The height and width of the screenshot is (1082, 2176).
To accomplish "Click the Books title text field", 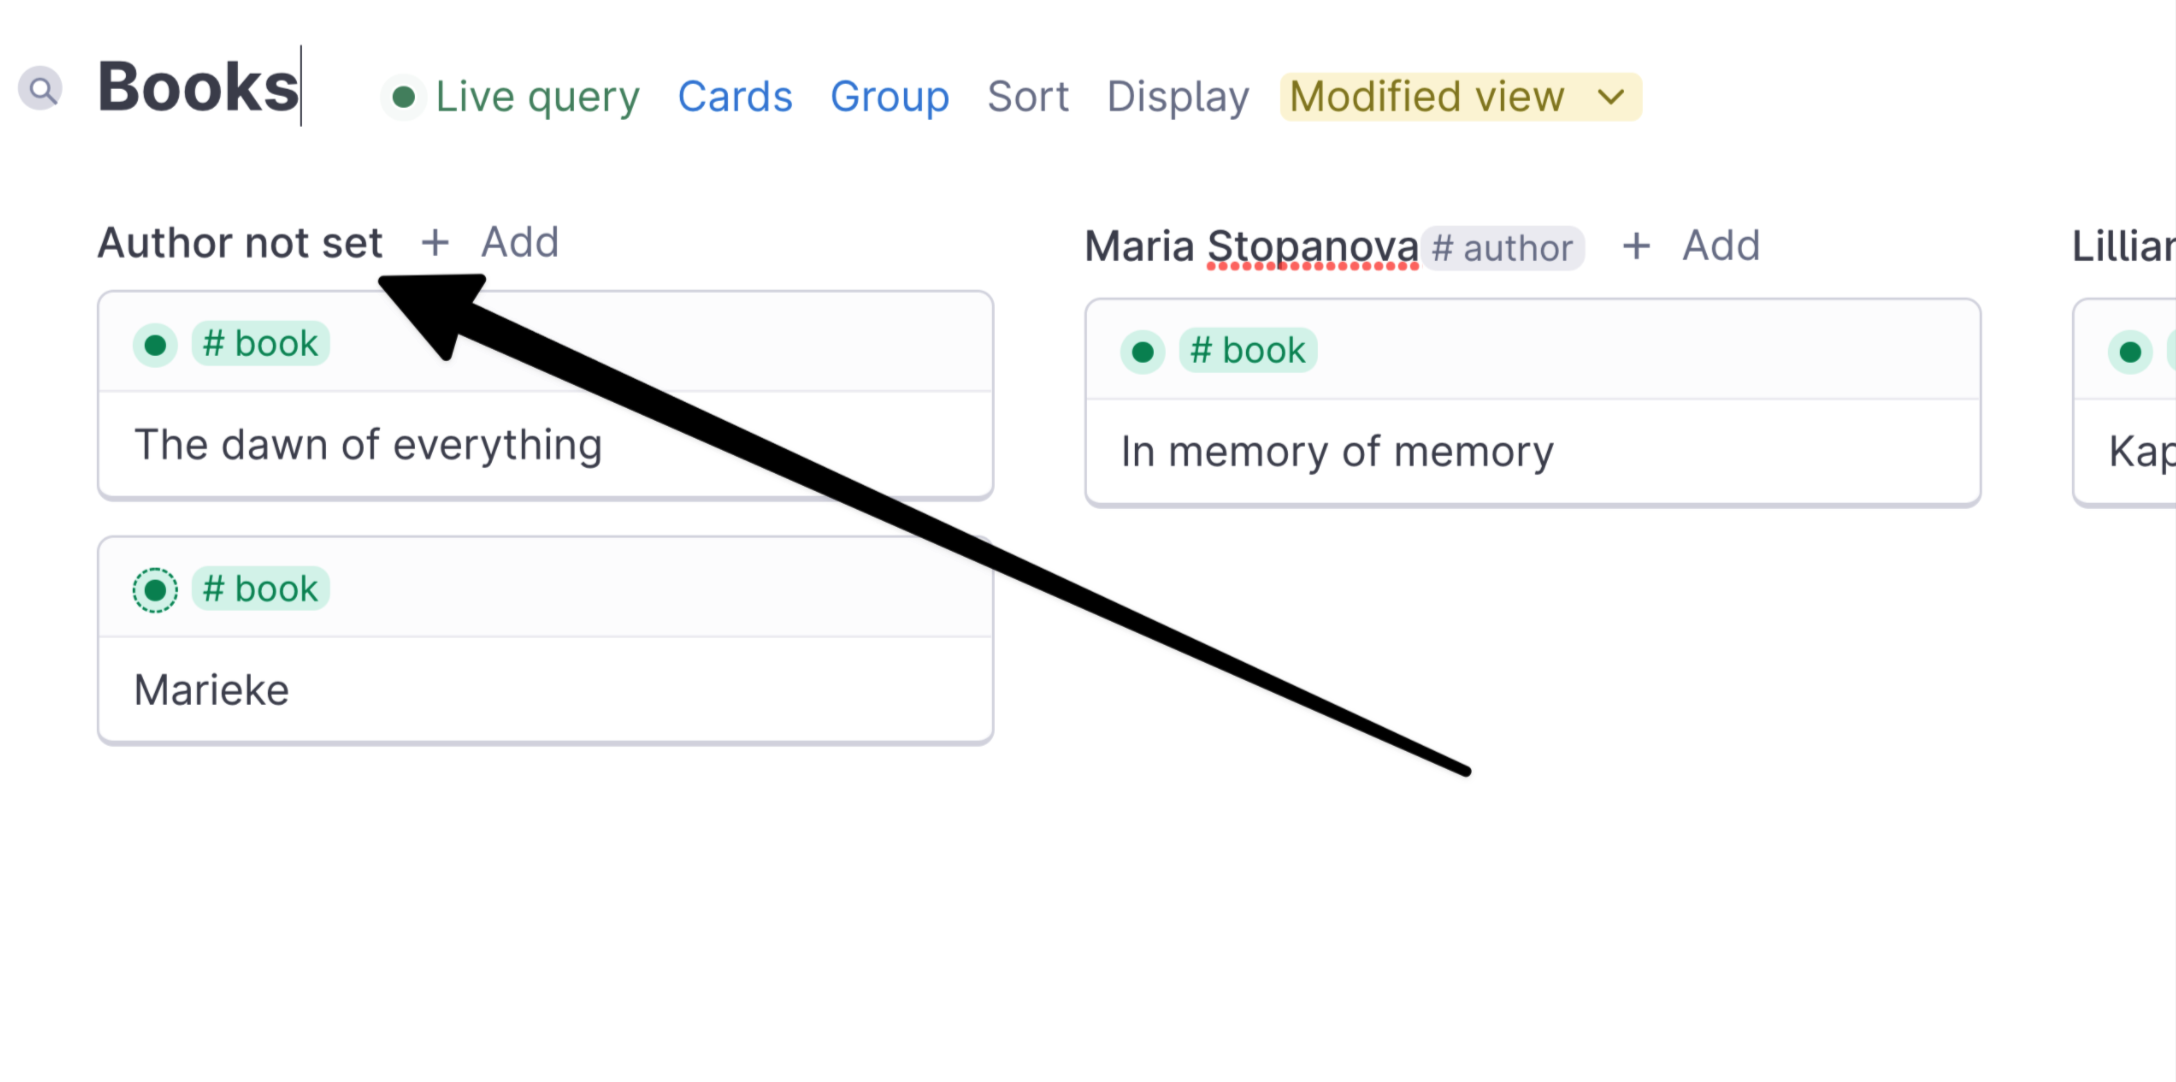I will coord(199,87).
